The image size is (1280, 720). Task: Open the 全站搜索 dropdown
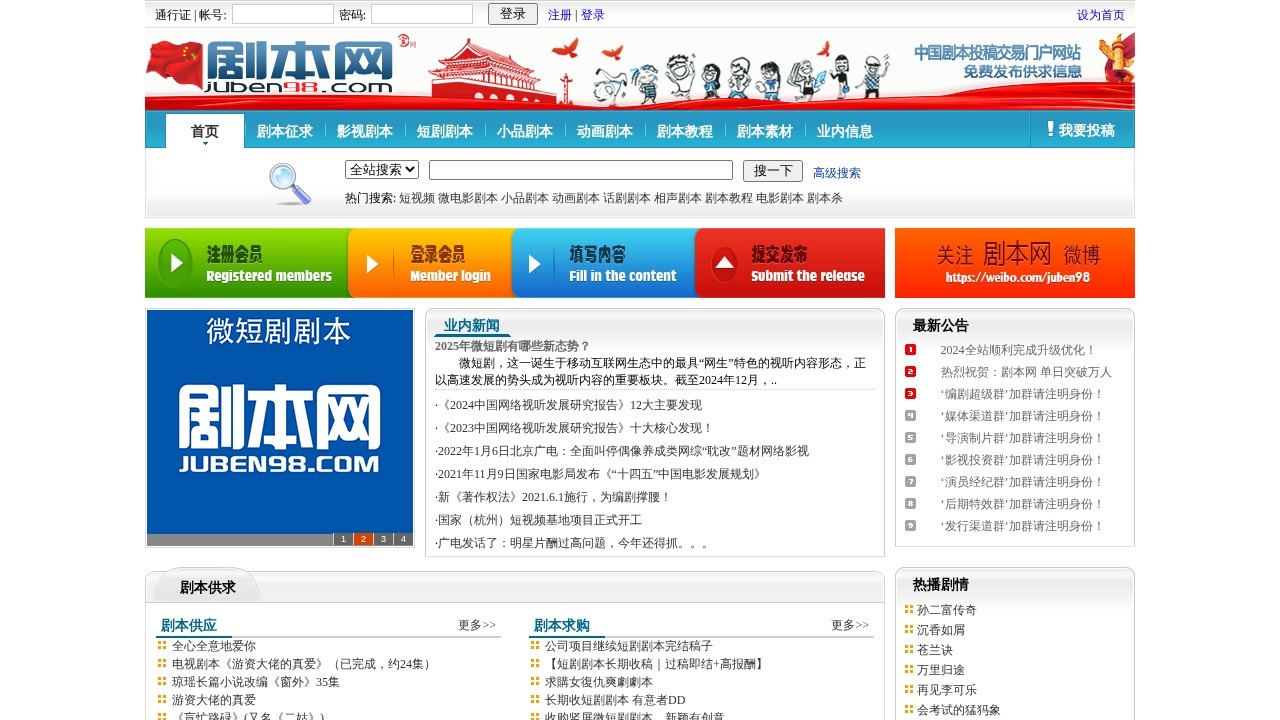(380, 170)
